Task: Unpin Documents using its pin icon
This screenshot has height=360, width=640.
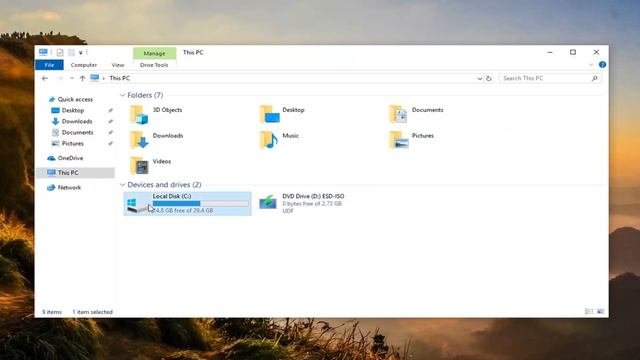Action: pyautogui.click(x=110, y=132)
